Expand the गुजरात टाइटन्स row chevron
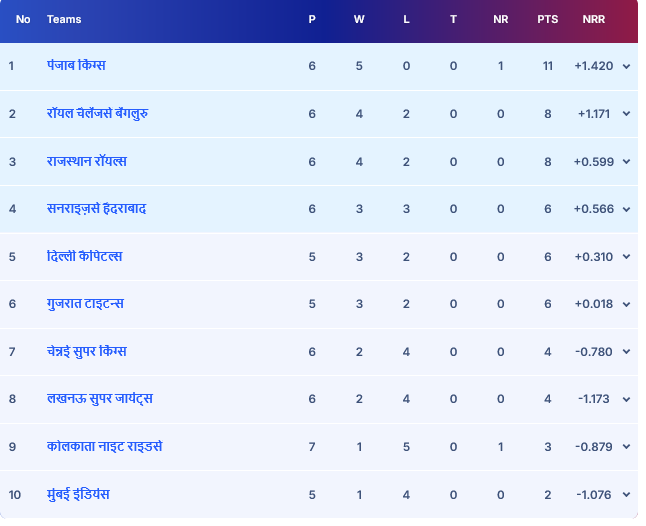 [x=626, y=304]
